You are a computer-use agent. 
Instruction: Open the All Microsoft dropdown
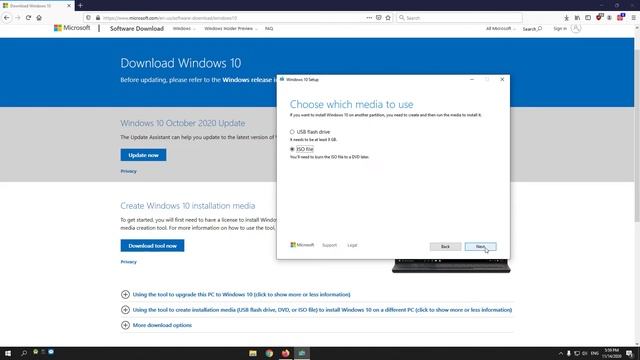coord(501,29)
